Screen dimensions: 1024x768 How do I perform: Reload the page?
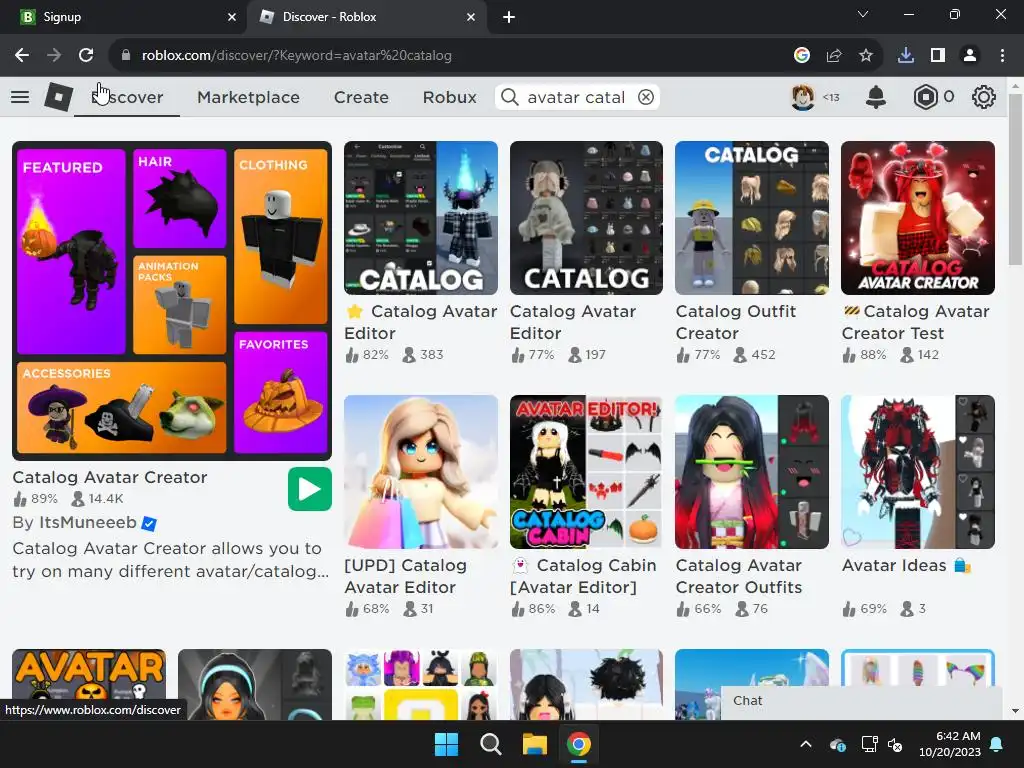86,56
